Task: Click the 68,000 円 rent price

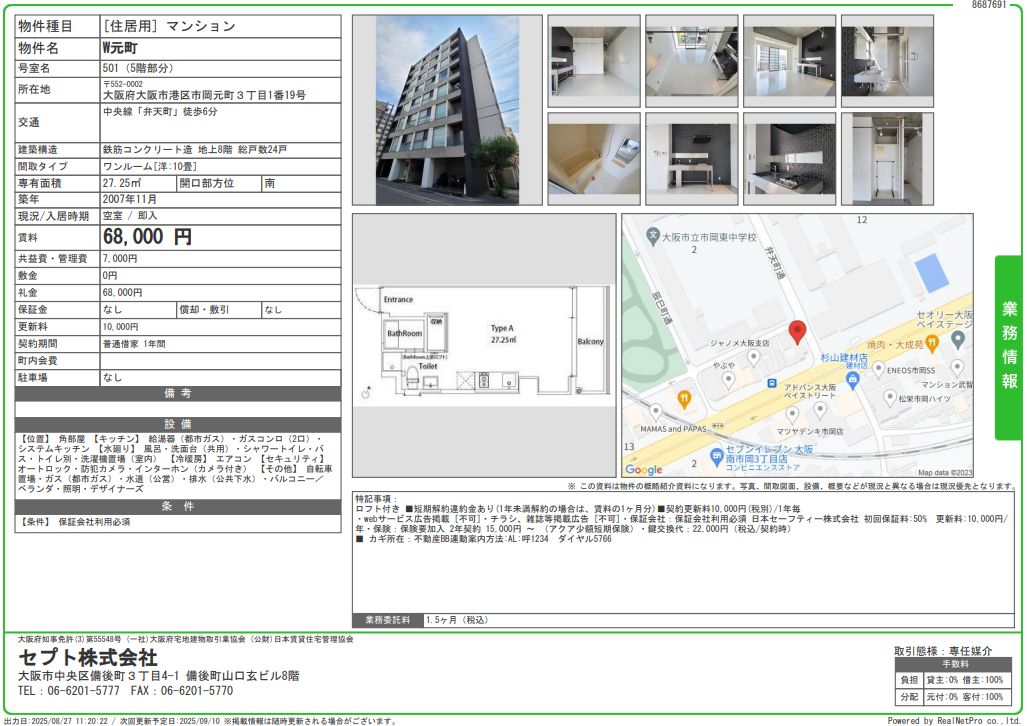Action: tap(148, 237)
